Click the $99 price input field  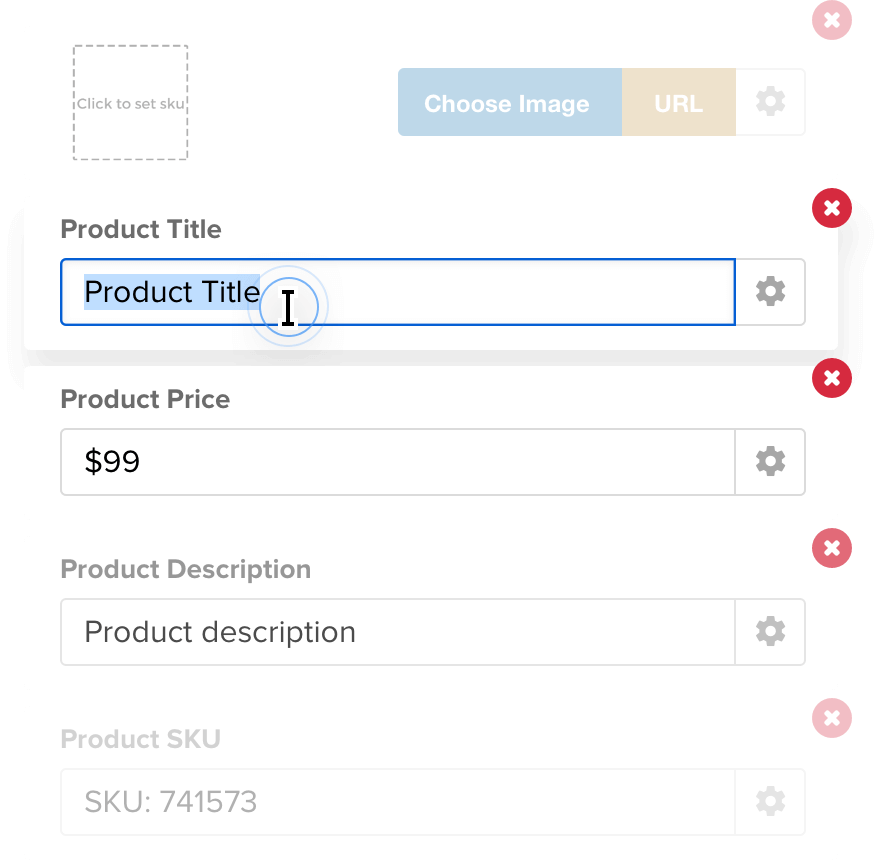[400, 462]
